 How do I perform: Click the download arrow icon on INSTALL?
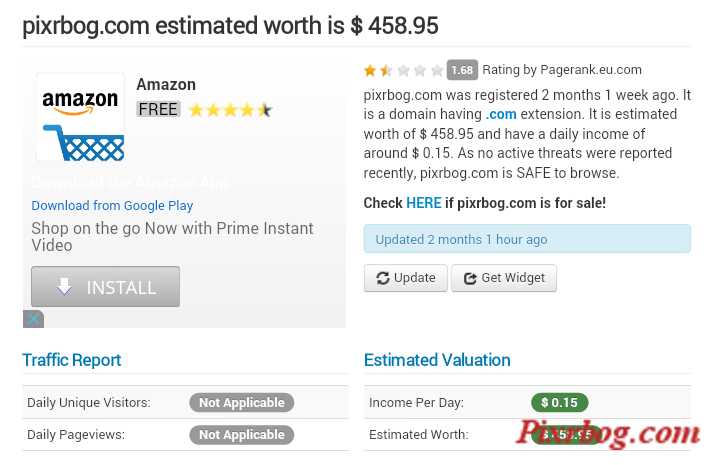(x=64, y=286)
